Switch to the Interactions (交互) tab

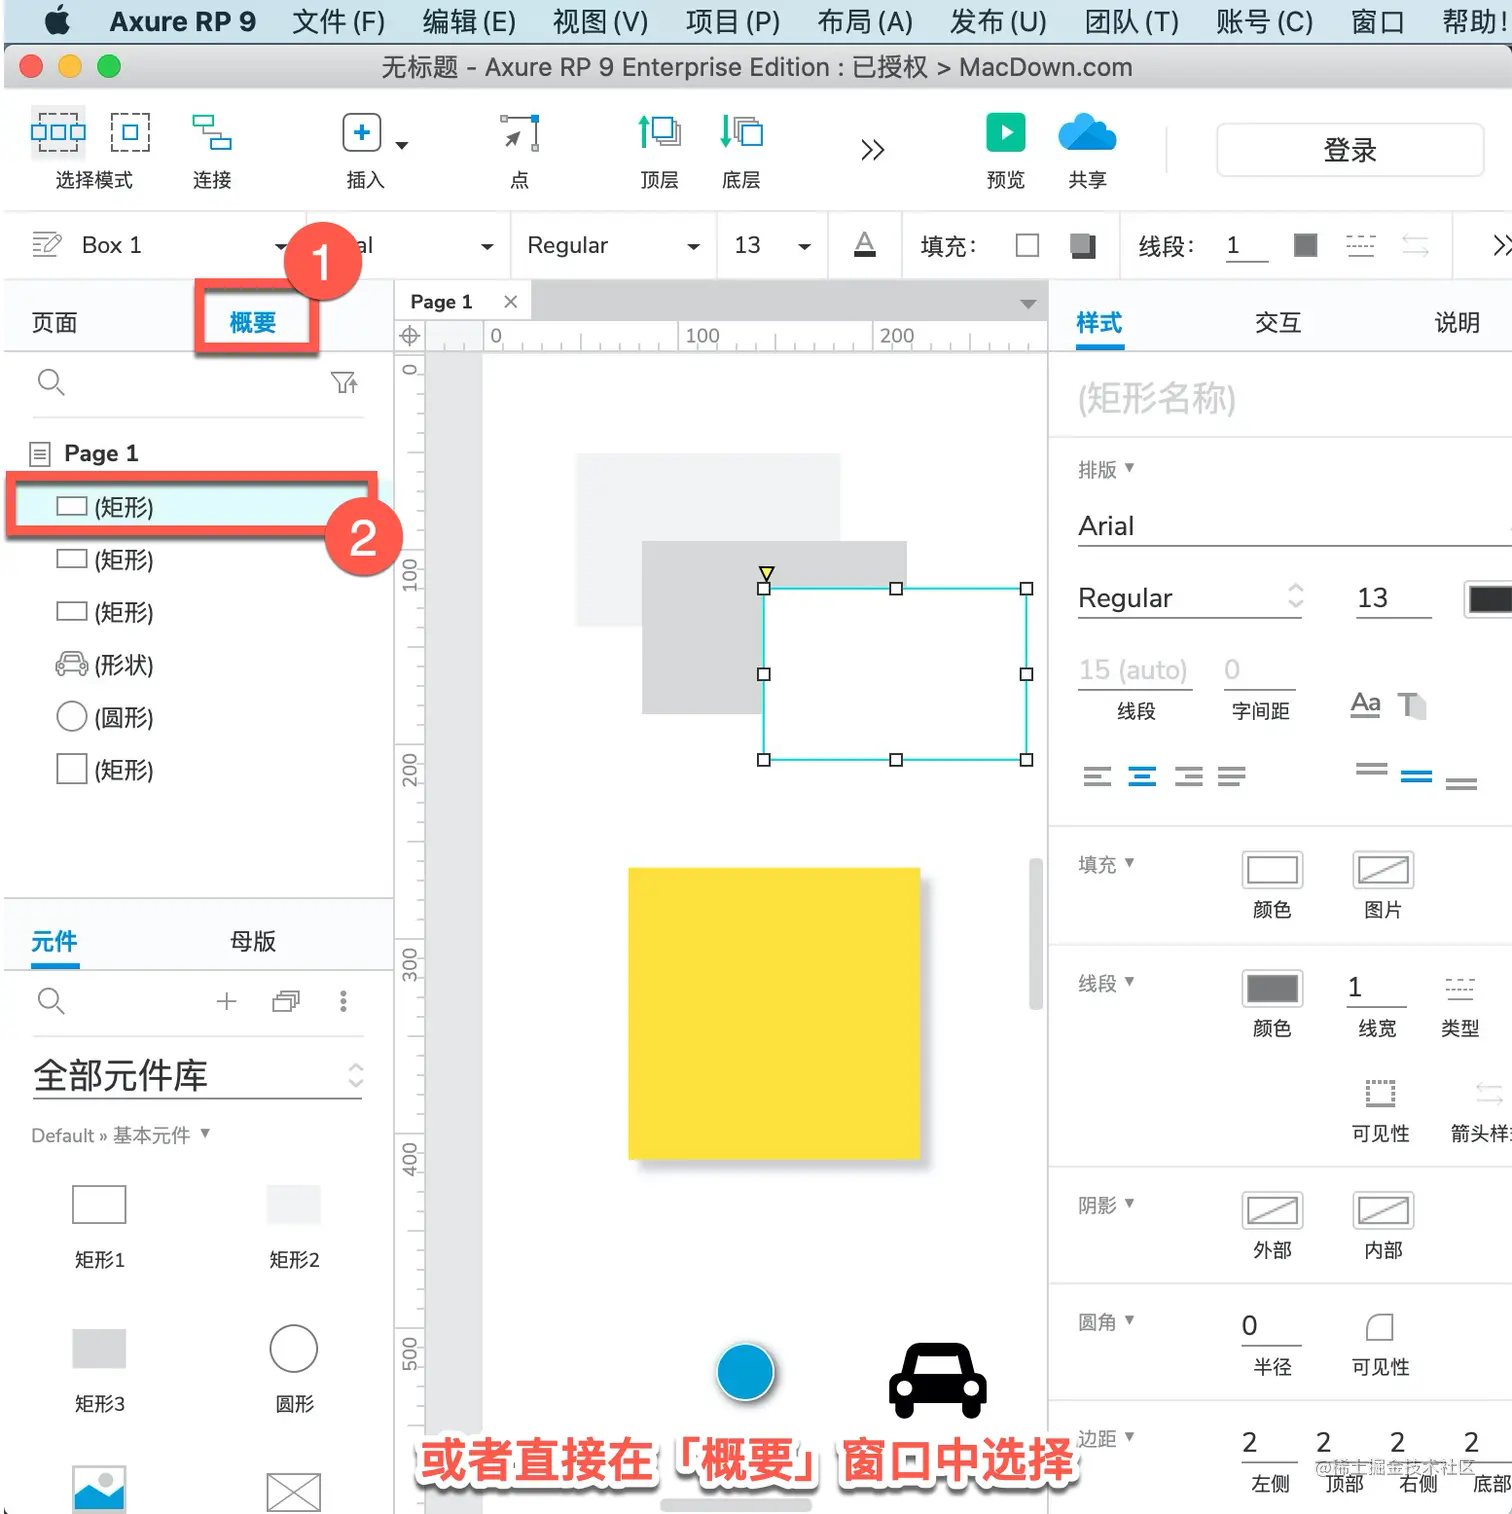[1278, 323]
